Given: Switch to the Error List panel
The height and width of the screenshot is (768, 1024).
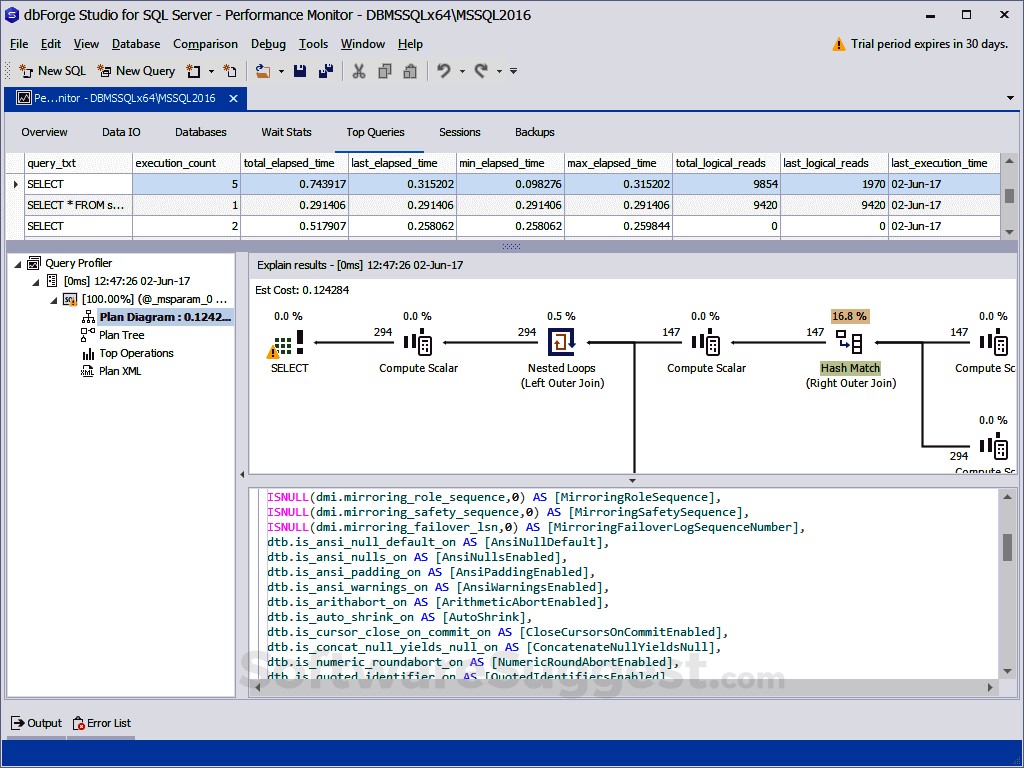Looking at the screenshot, I should (100, 723).
